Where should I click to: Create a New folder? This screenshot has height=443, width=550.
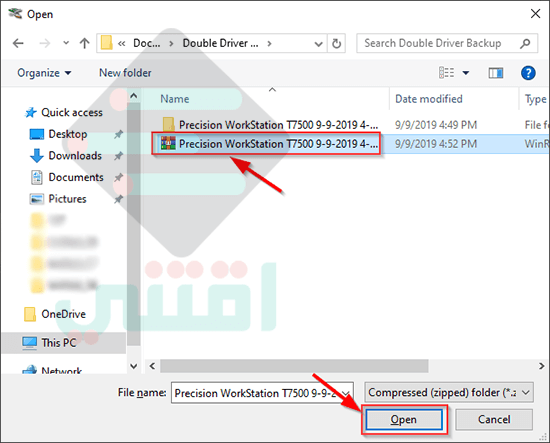125,73
